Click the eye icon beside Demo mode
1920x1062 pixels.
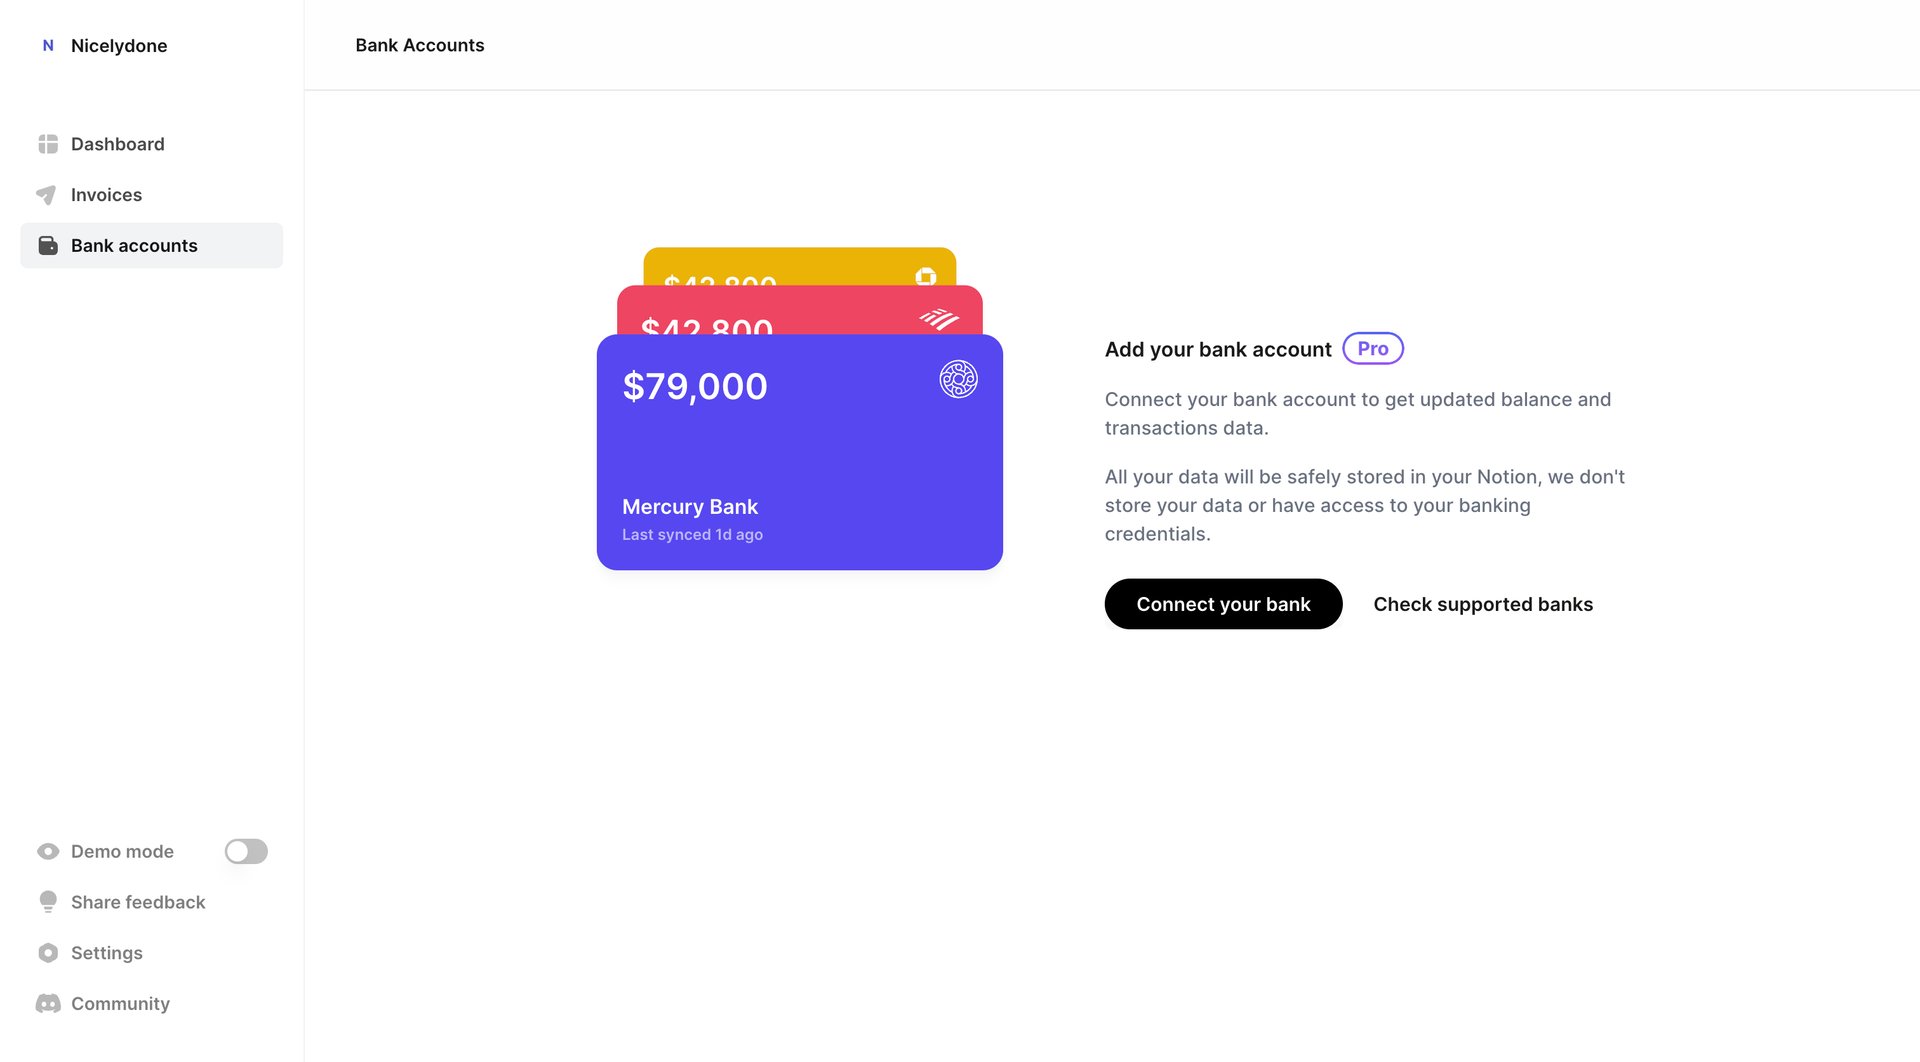click(x=47, y=851)
